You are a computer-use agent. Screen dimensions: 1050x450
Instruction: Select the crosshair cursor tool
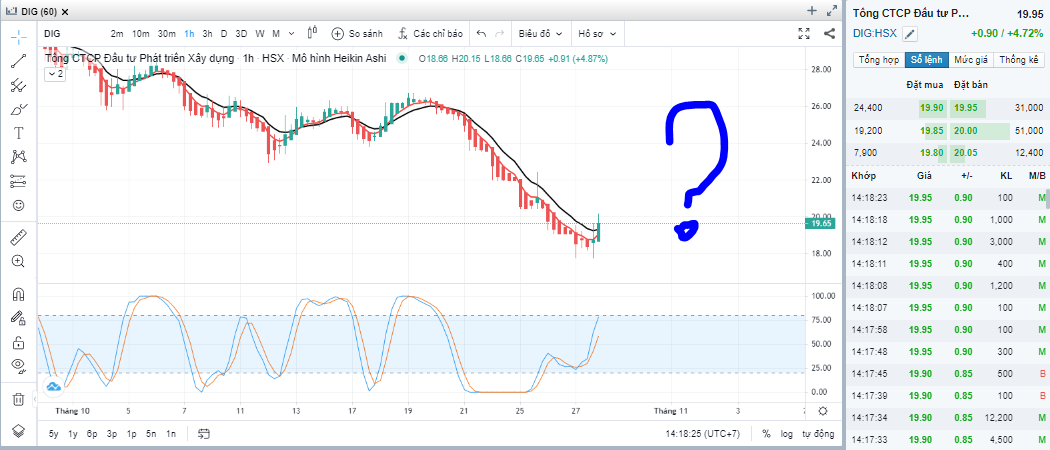(x=19, y=36)
